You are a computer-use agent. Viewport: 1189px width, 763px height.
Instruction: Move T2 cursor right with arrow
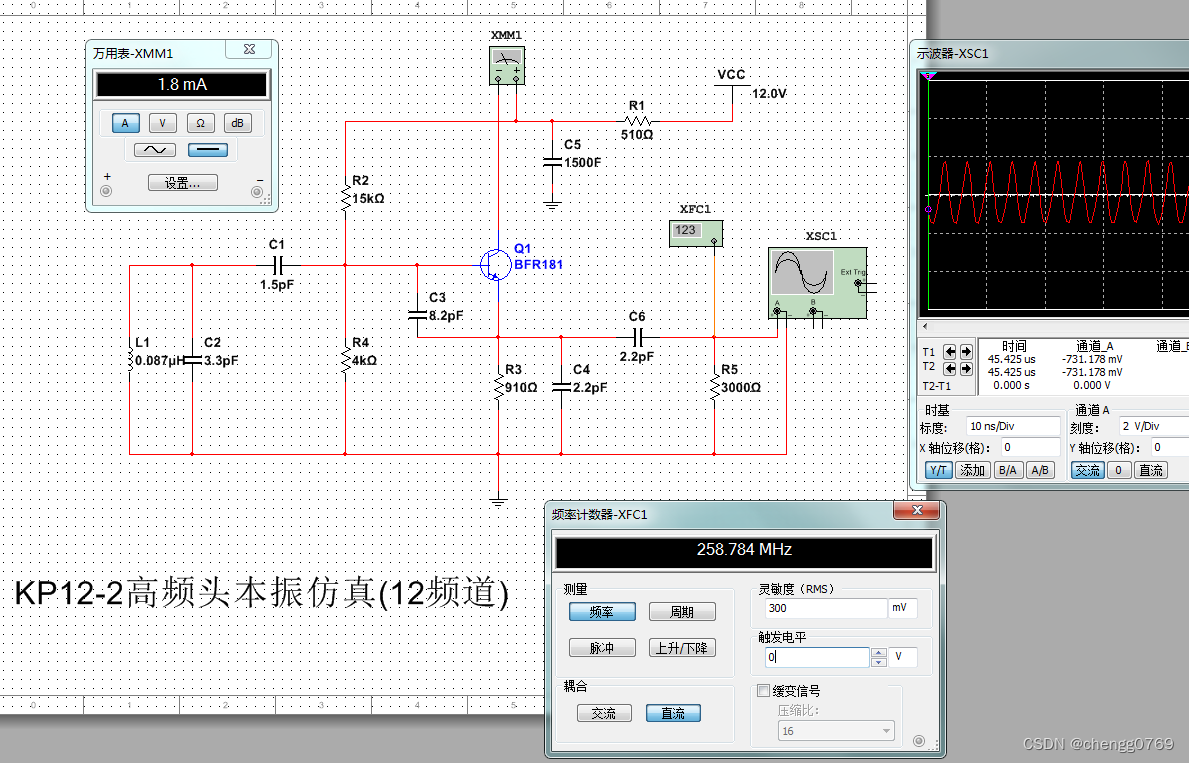(966, 368)
